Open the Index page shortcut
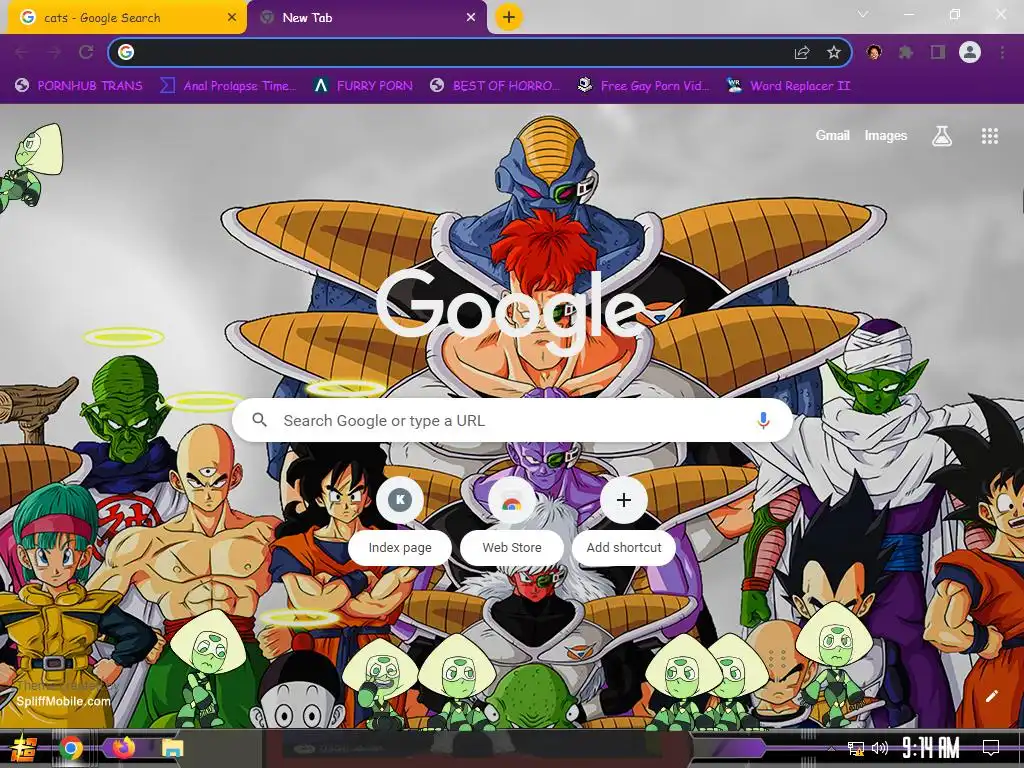The image size is (1024, 768). pyautogui.click(x=400, y=520)
